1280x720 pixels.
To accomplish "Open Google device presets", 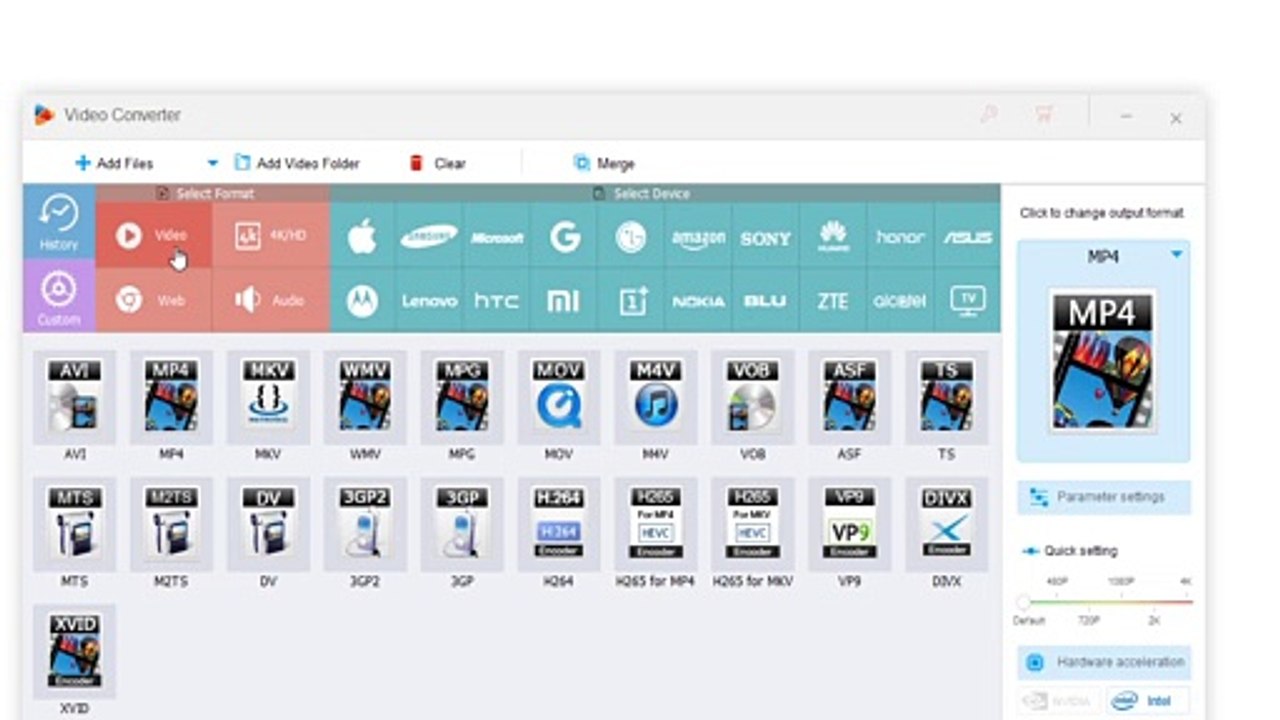I will 564,237.
